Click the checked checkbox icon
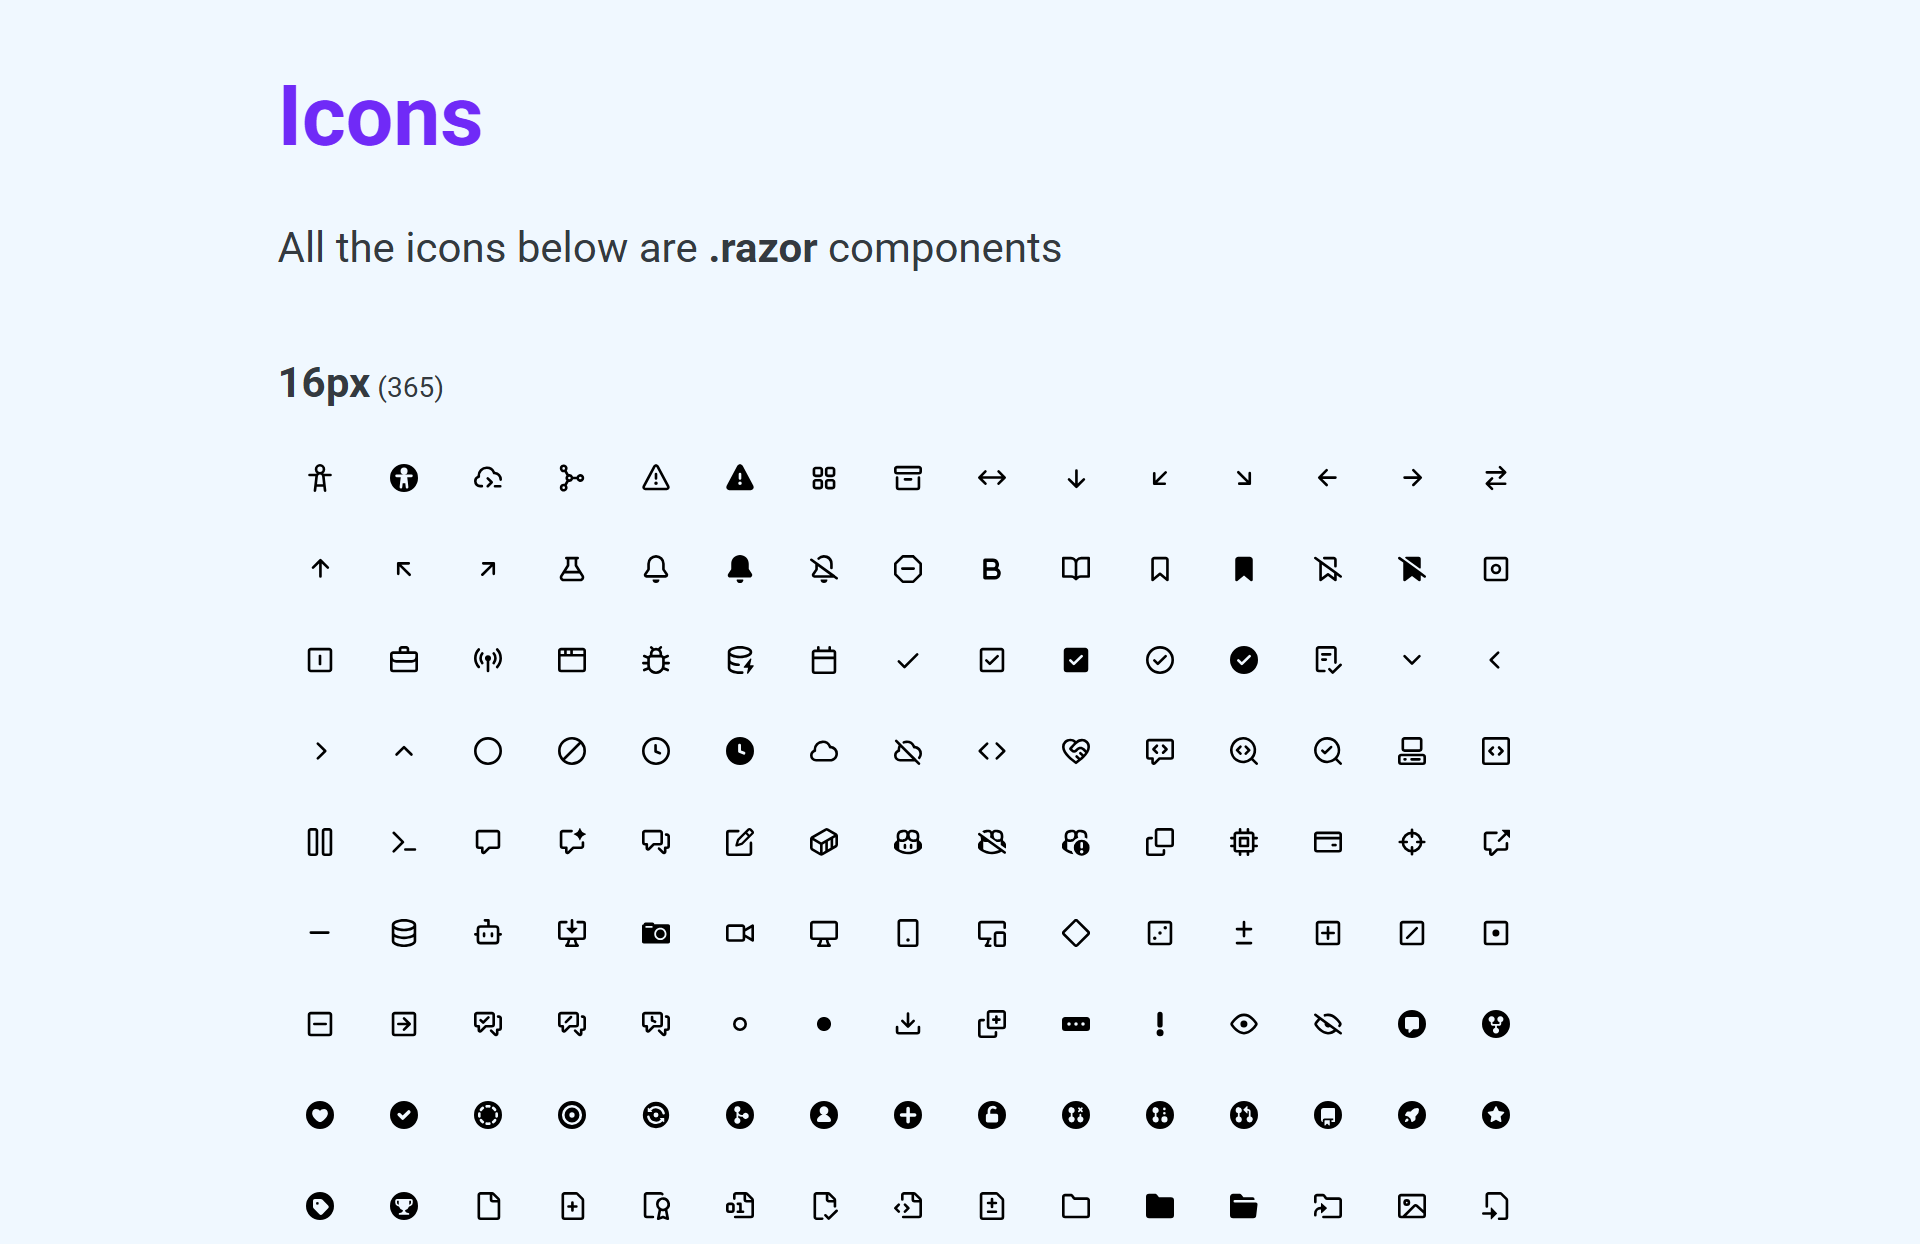Screen dimensions: 1920x1244 [991, 659]
